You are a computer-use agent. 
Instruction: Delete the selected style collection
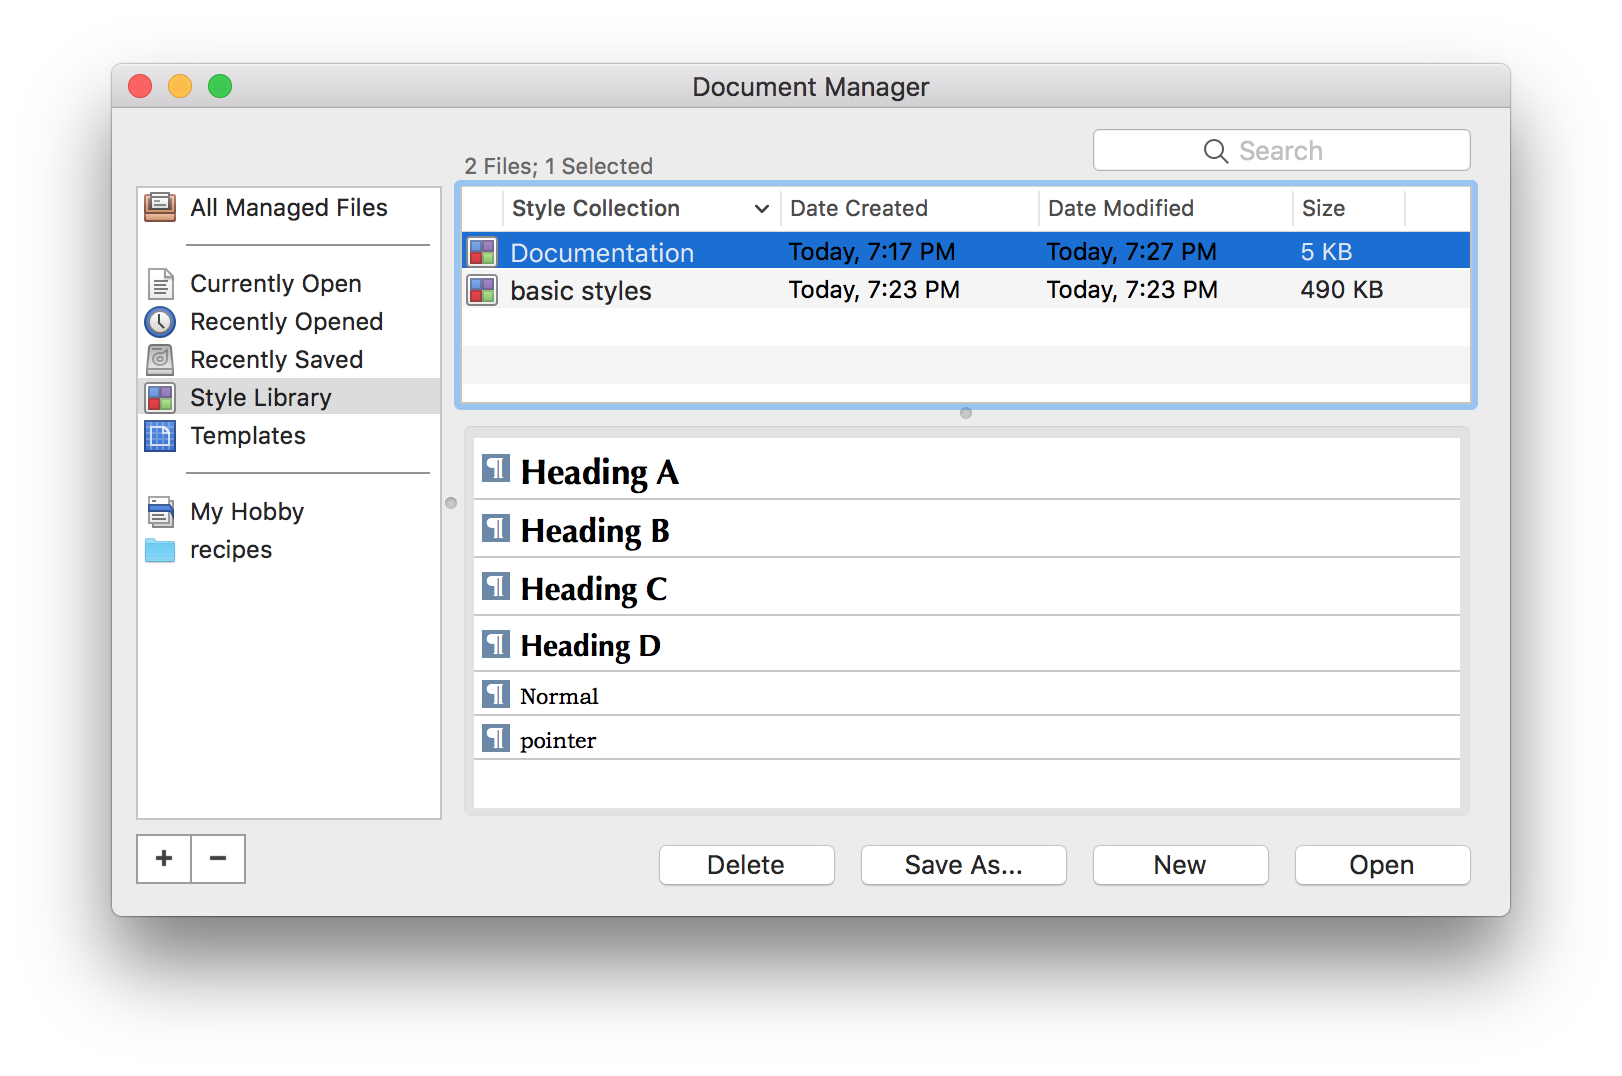(x=746, y=865)
